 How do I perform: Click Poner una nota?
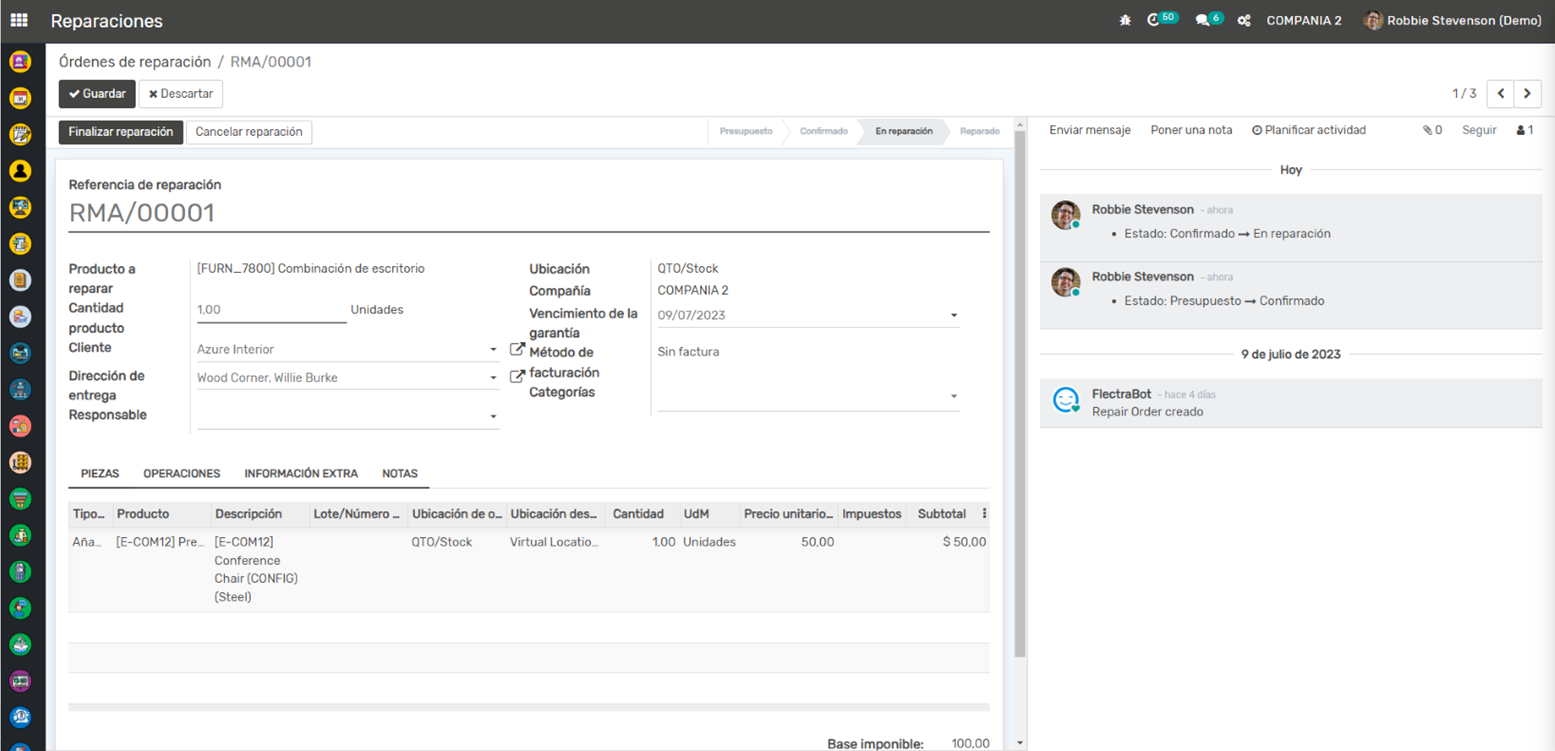pyautogui.click(x=1191, y=130)
